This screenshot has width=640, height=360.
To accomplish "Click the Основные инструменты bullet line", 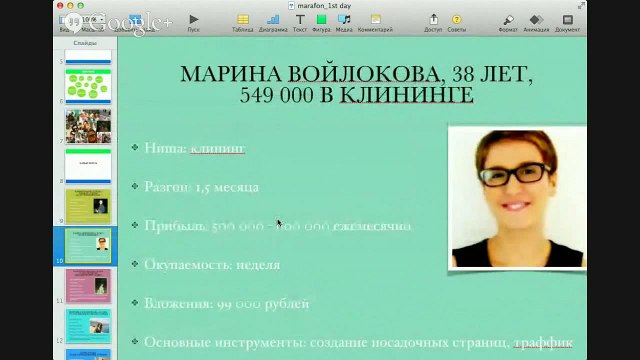I will pyautogui.click(x=358, y=342).
